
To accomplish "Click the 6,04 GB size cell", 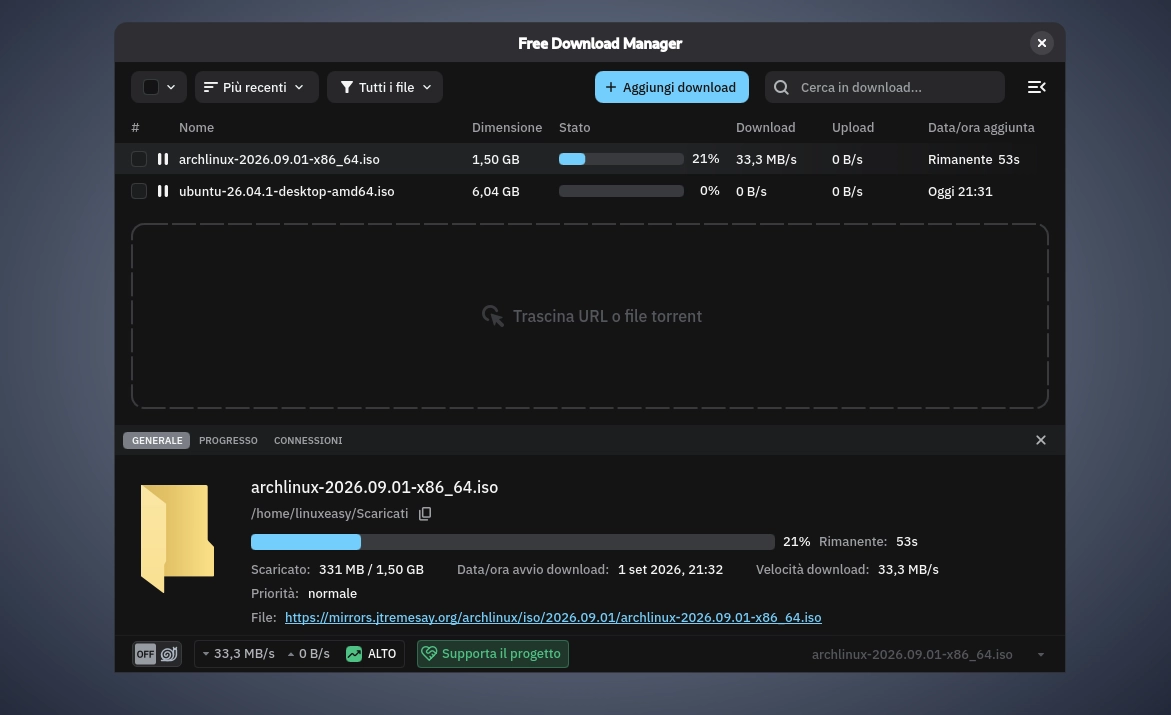I will point(496,191).
